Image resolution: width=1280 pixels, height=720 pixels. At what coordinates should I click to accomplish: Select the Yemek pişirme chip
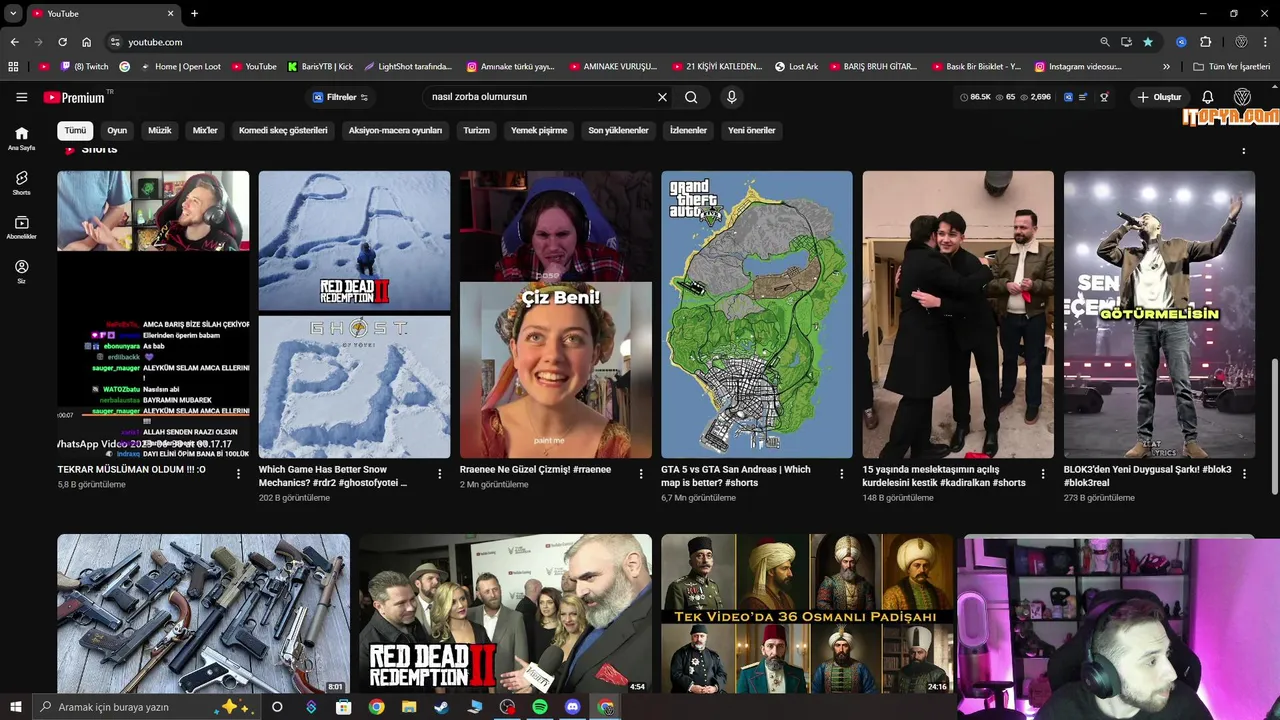coord(539,130)
